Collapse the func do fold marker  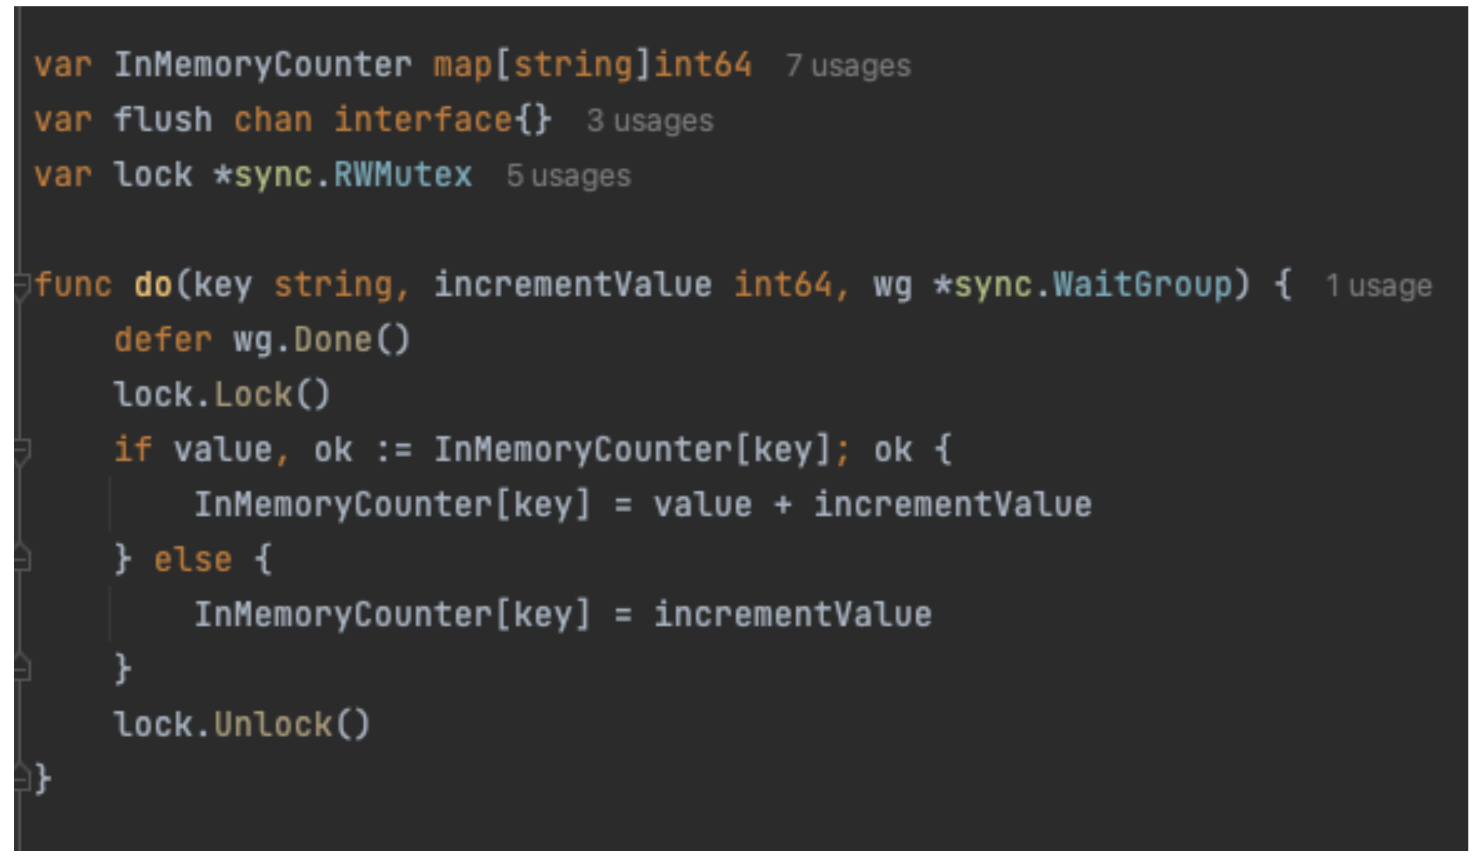pos(22,287)
